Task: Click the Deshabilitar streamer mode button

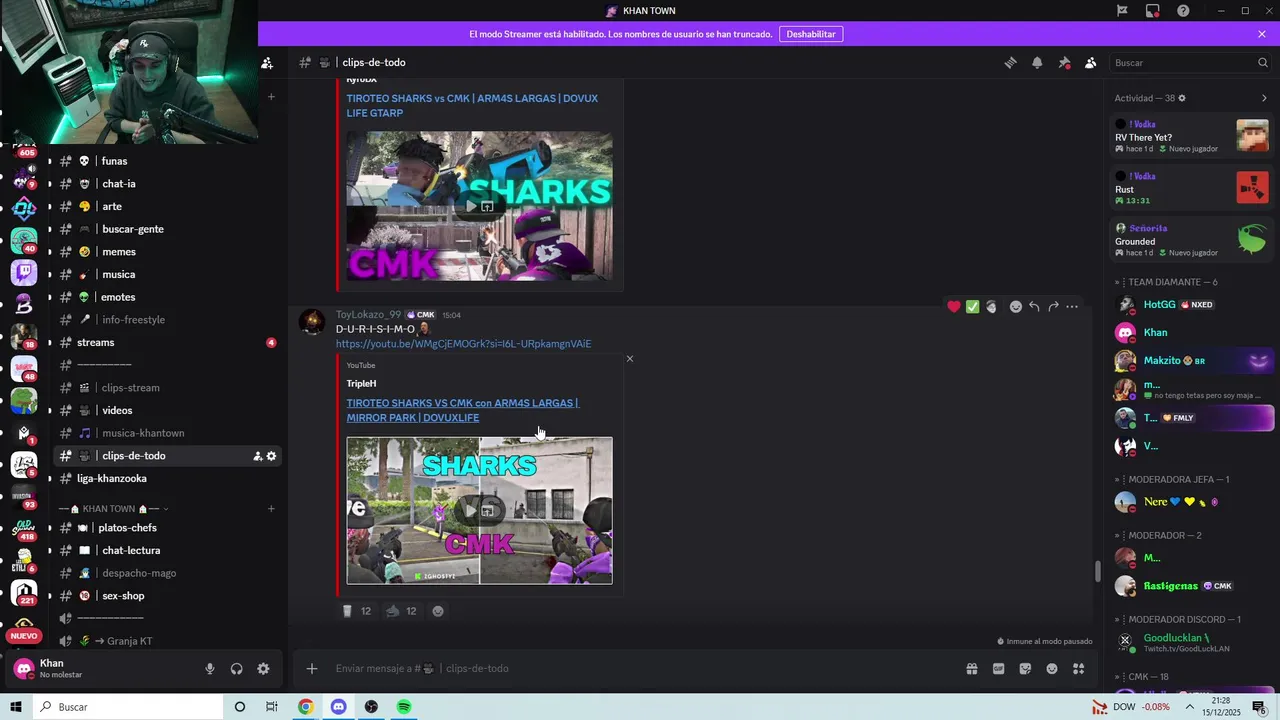Action: click(811, 34)
